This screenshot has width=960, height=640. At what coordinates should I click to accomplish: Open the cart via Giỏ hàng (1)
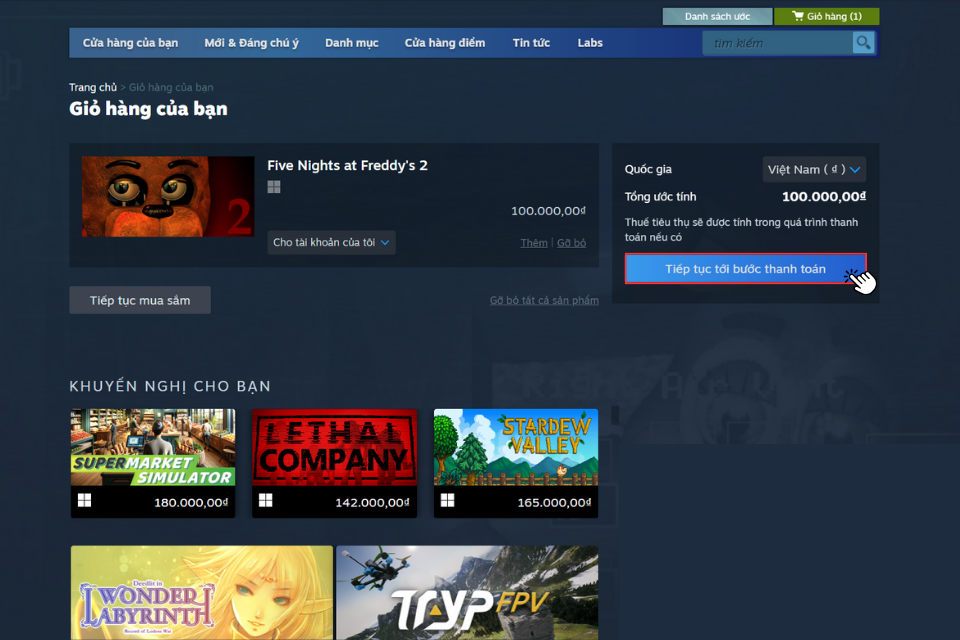[827, 17]
